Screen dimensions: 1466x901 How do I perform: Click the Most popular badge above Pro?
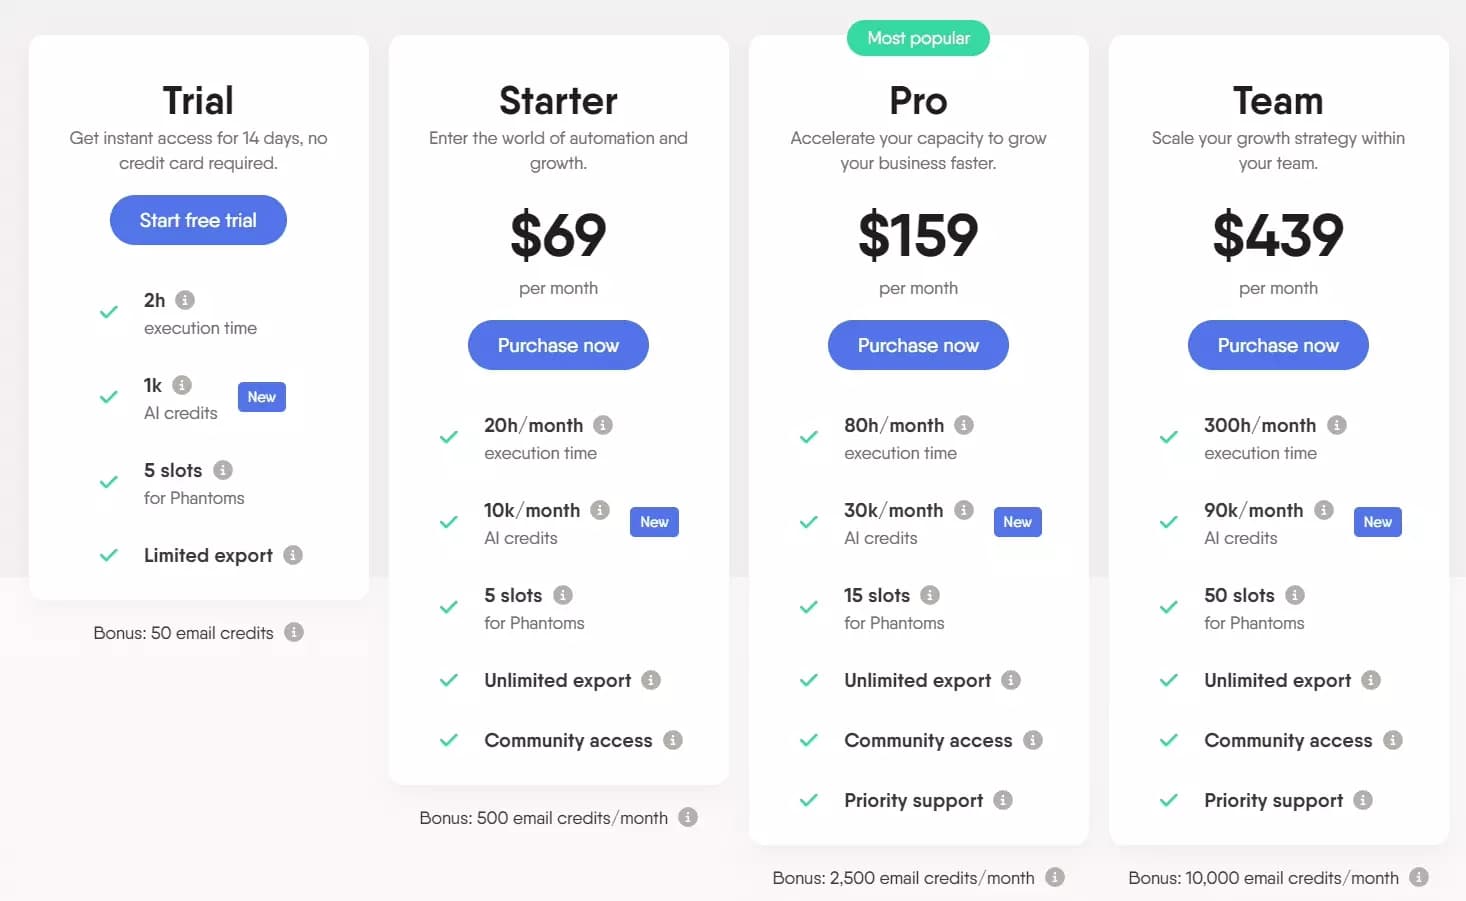pos(918,38)
